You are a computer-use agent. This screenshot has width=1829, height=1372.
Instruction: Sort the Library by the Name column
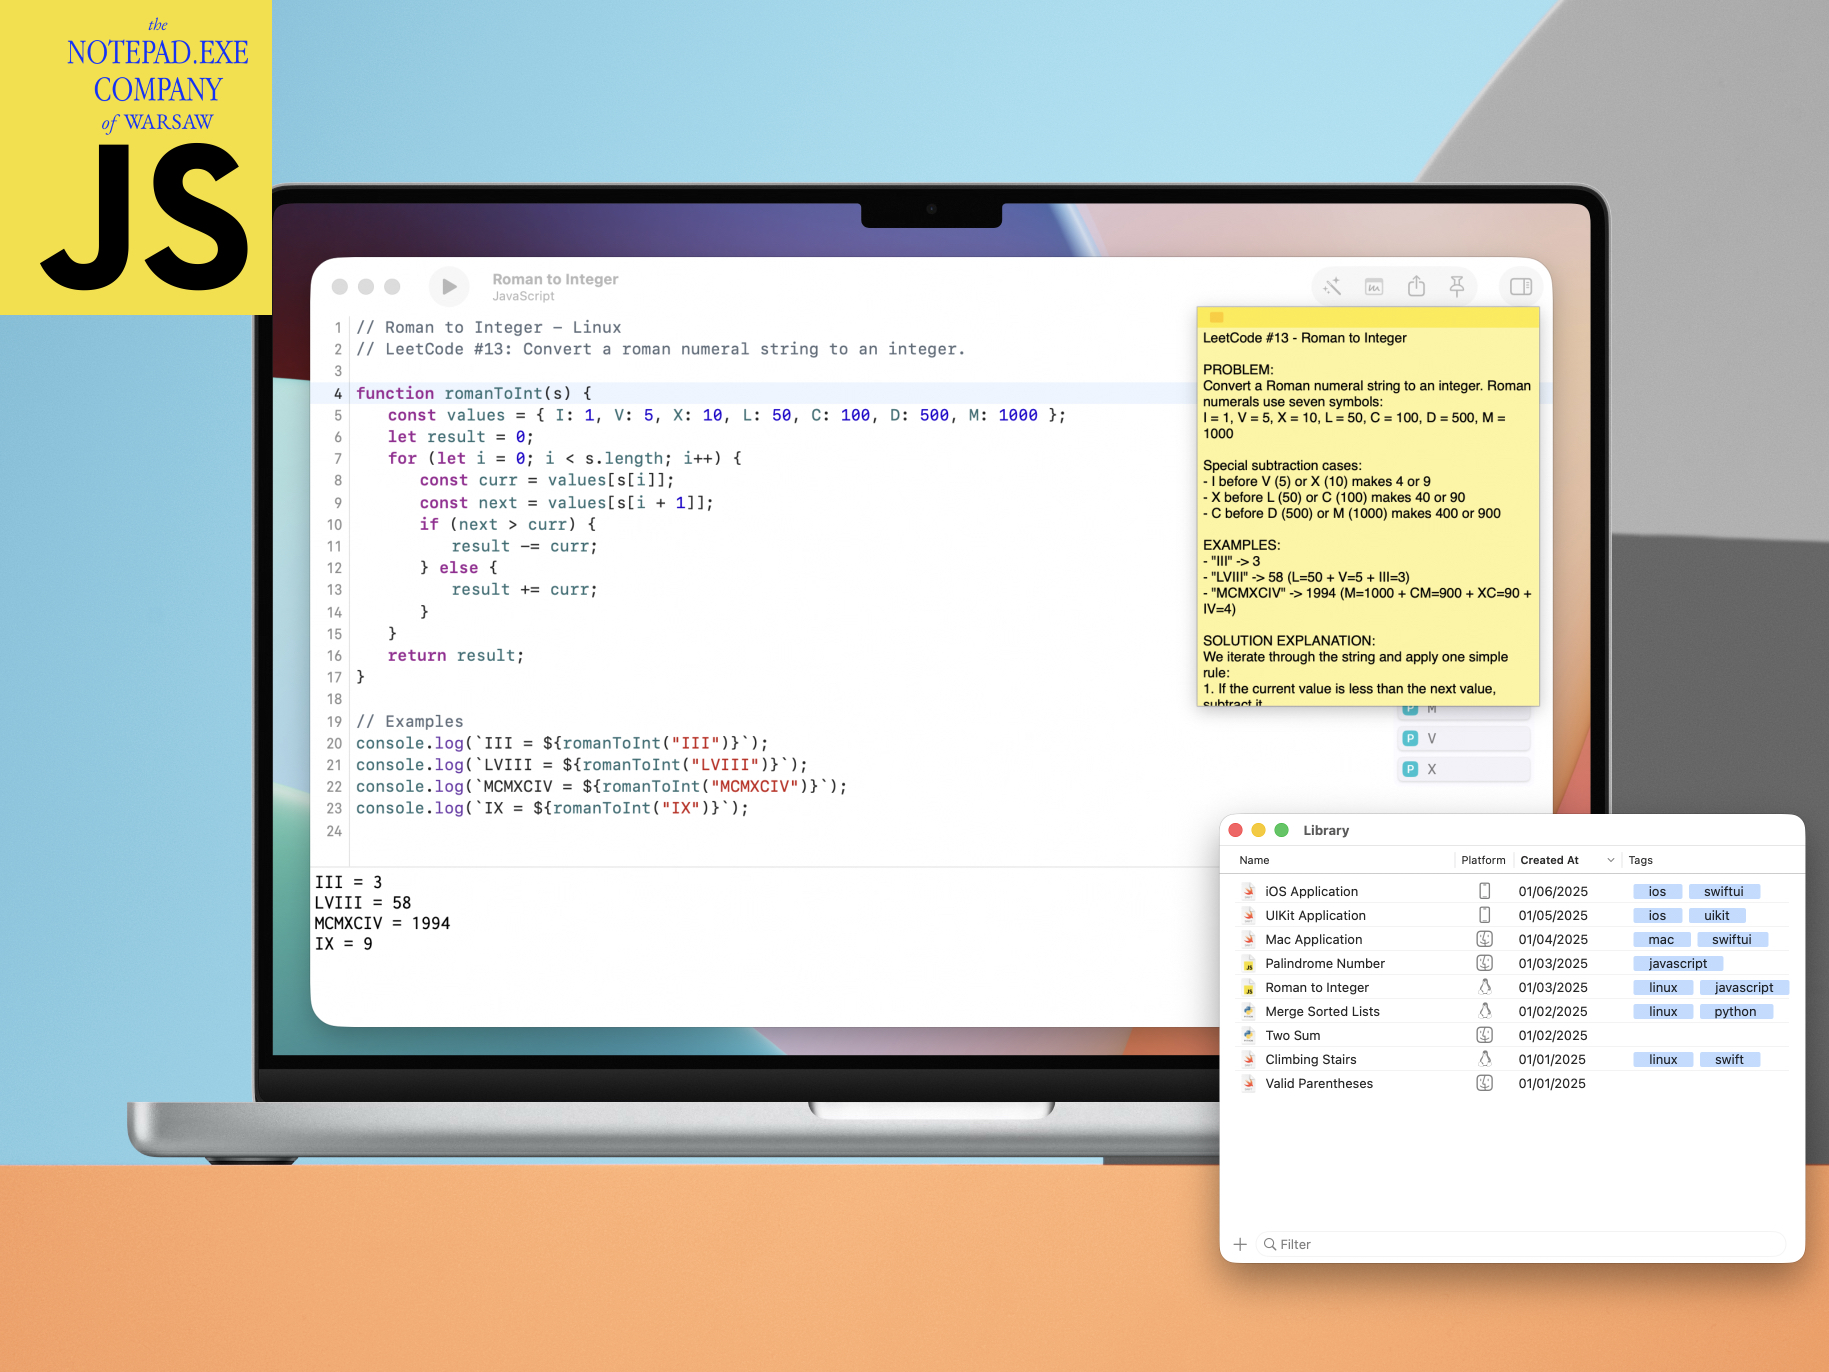(1254, 860)
